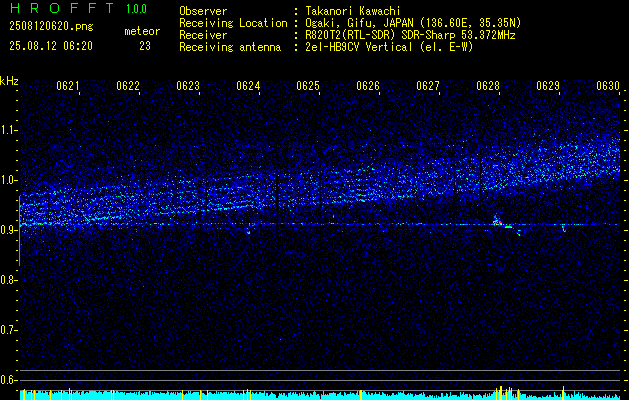Click the 1.1 frequency axis label
Image resolution: width=629 pixels, height=400 pixels.
(x=8, y=130)
